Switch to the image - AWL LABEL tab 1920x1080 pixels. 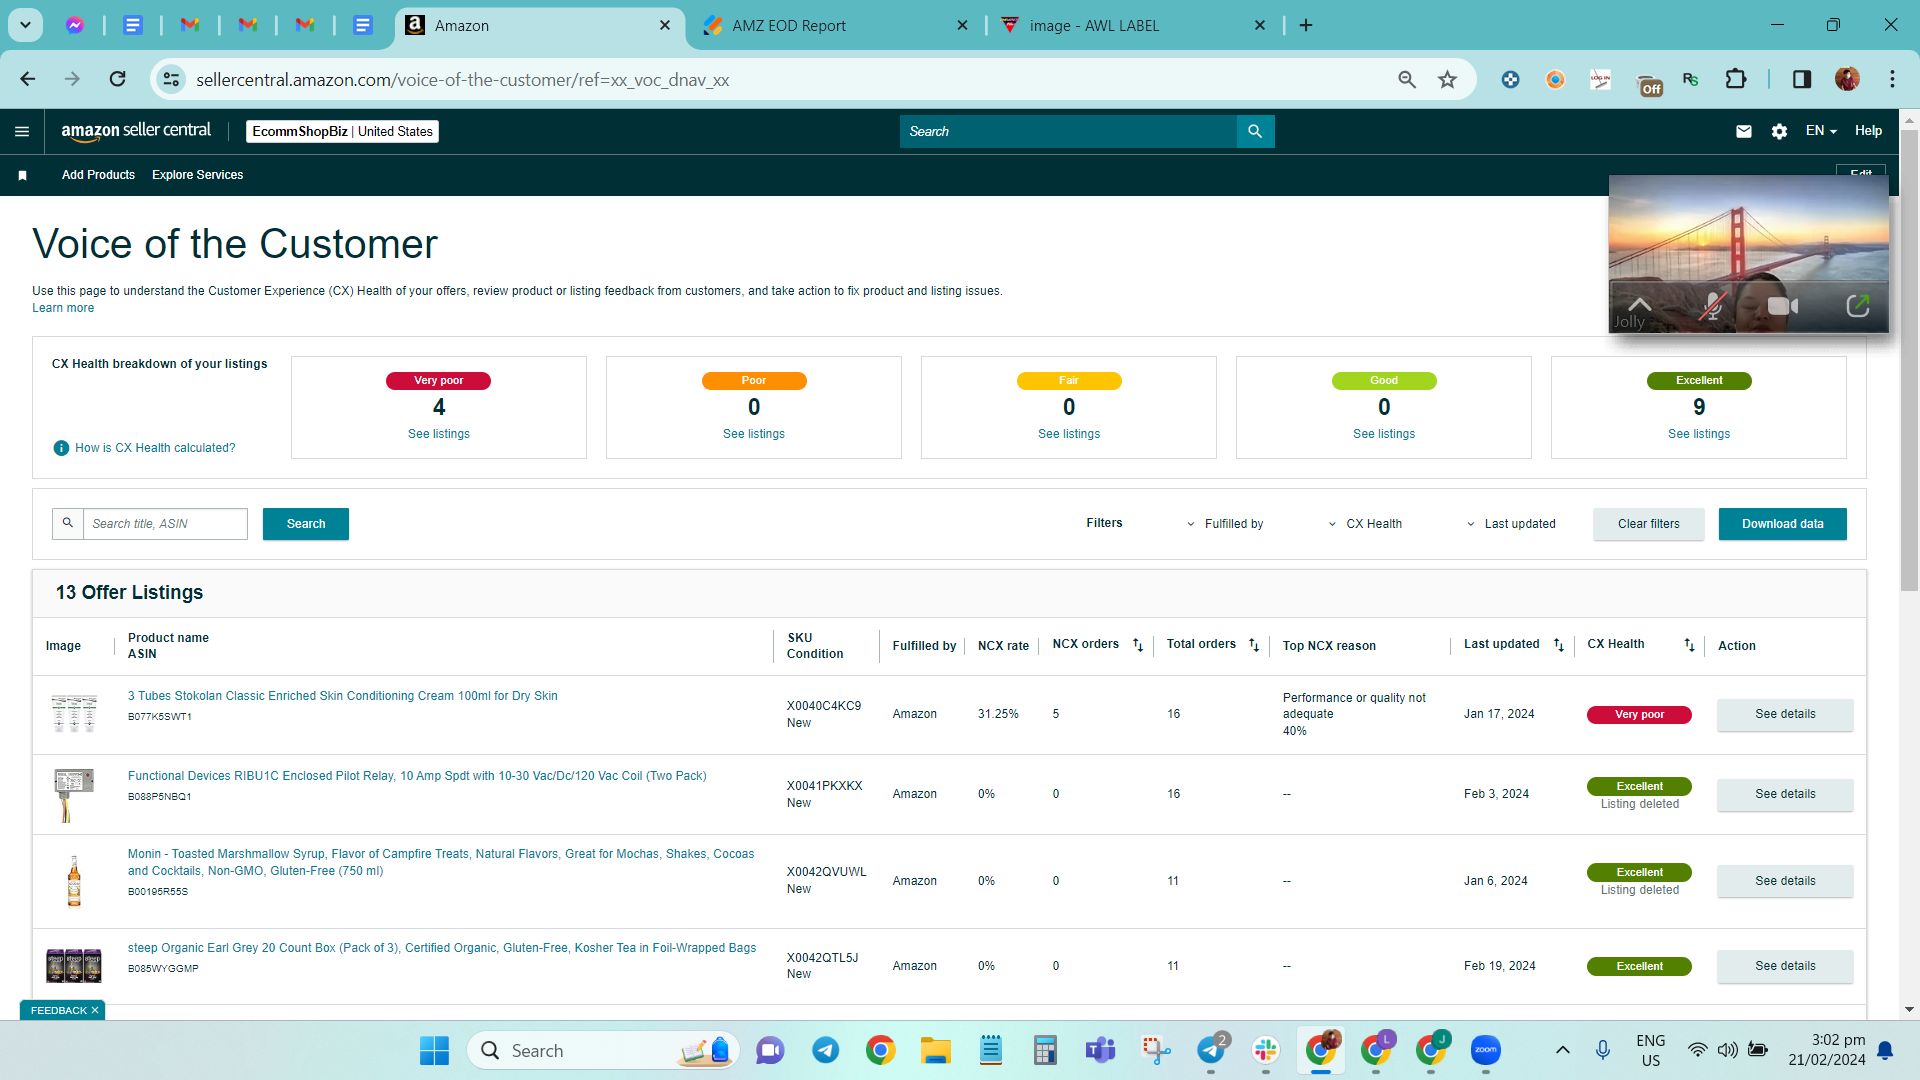[1134, 26]
